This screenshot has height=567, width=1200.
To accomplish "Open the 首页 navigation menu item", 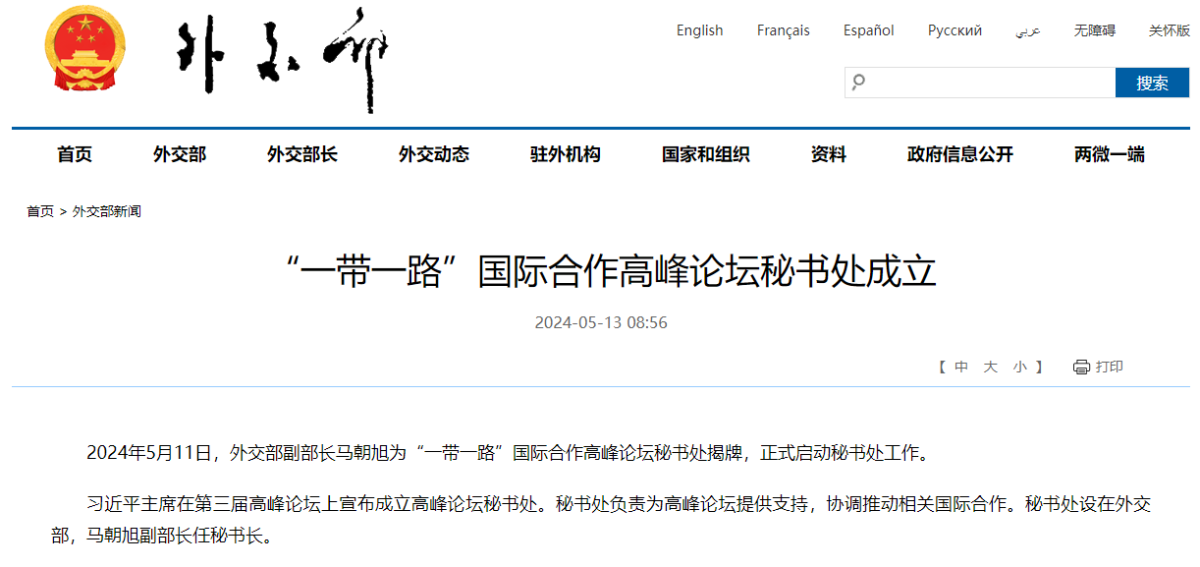I will (74, 154).
